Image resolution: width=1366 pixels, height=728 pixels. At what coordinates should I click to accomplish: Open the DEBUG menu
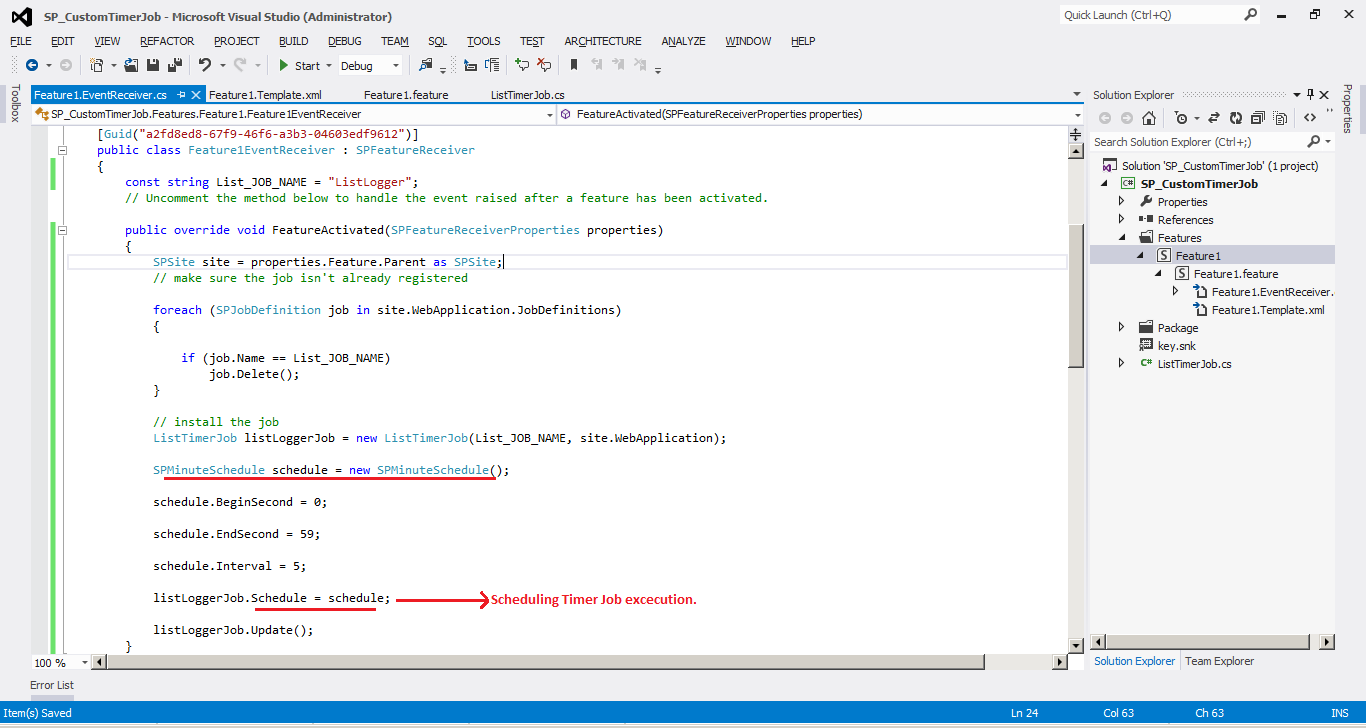tap(345, 41)
